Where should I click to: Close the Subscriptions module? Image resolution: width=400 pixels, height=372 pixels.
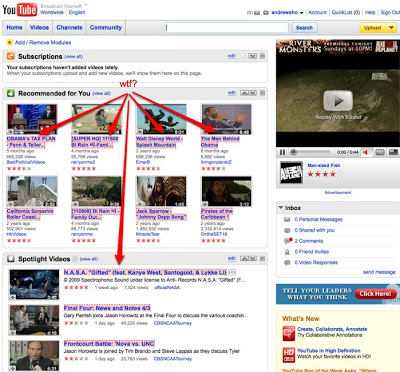[262, 56]
